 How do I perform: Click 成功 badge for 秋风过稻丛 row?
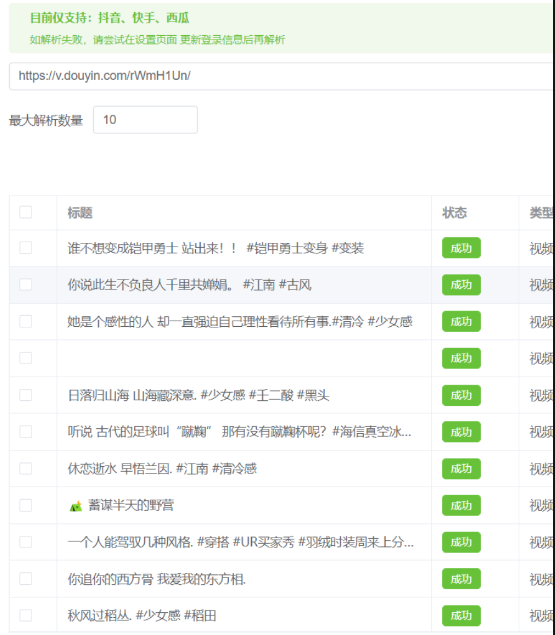click(x=461, y=616)
